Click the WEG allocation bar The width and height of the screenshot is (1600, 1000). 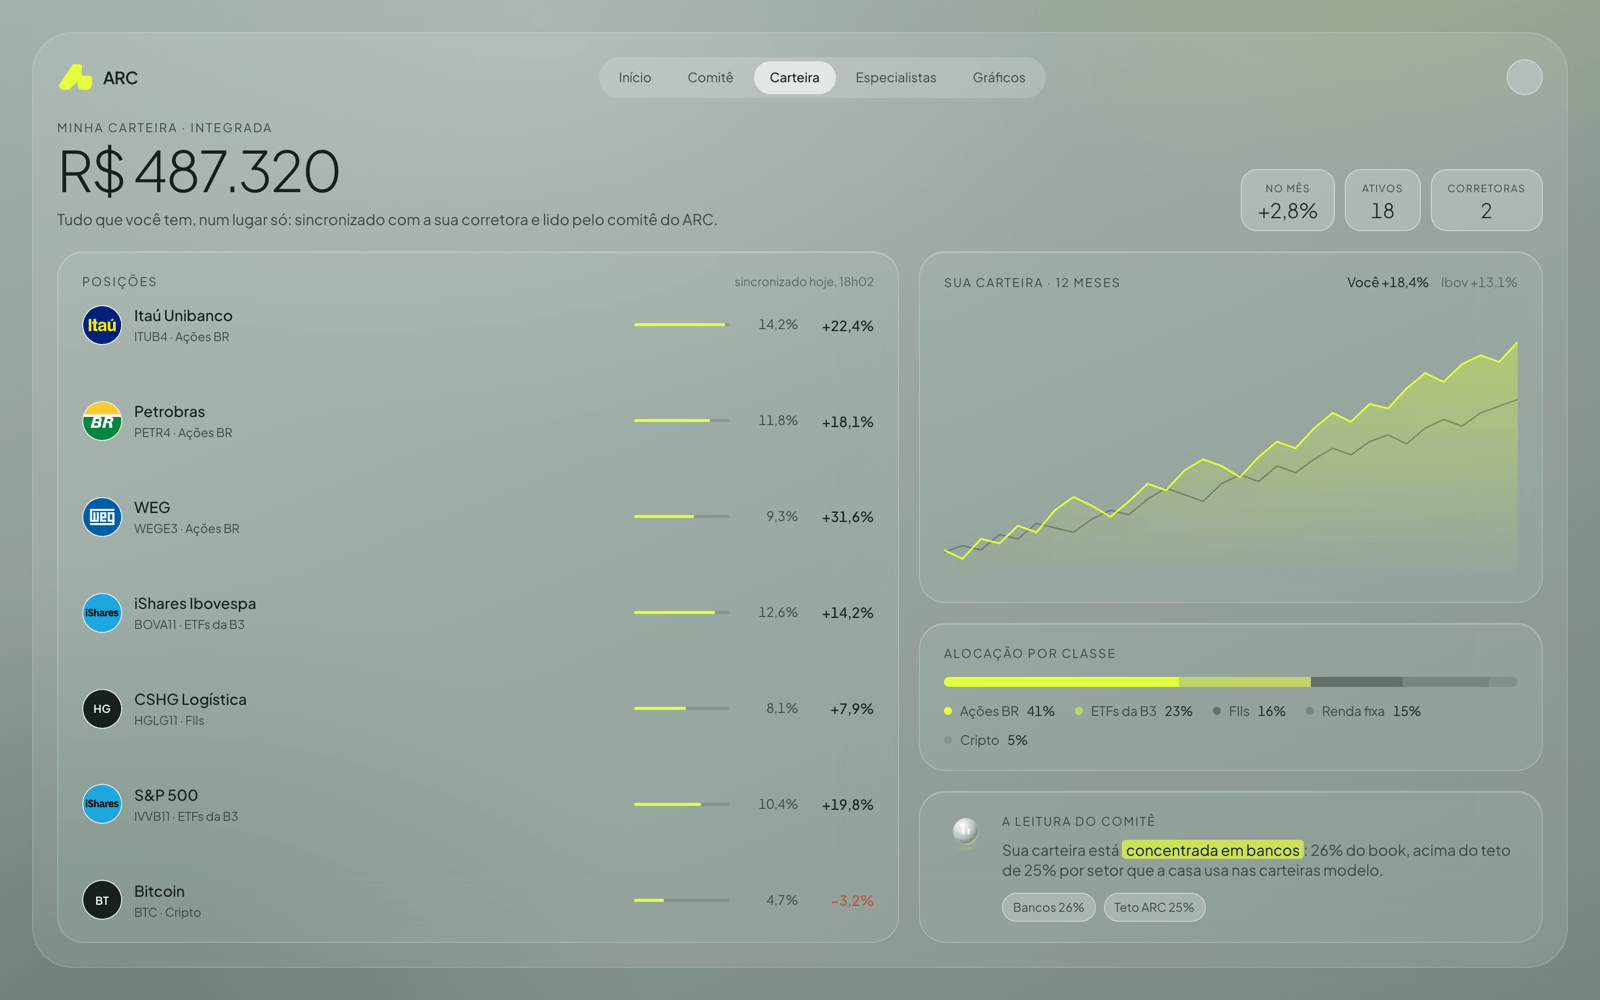682,517
